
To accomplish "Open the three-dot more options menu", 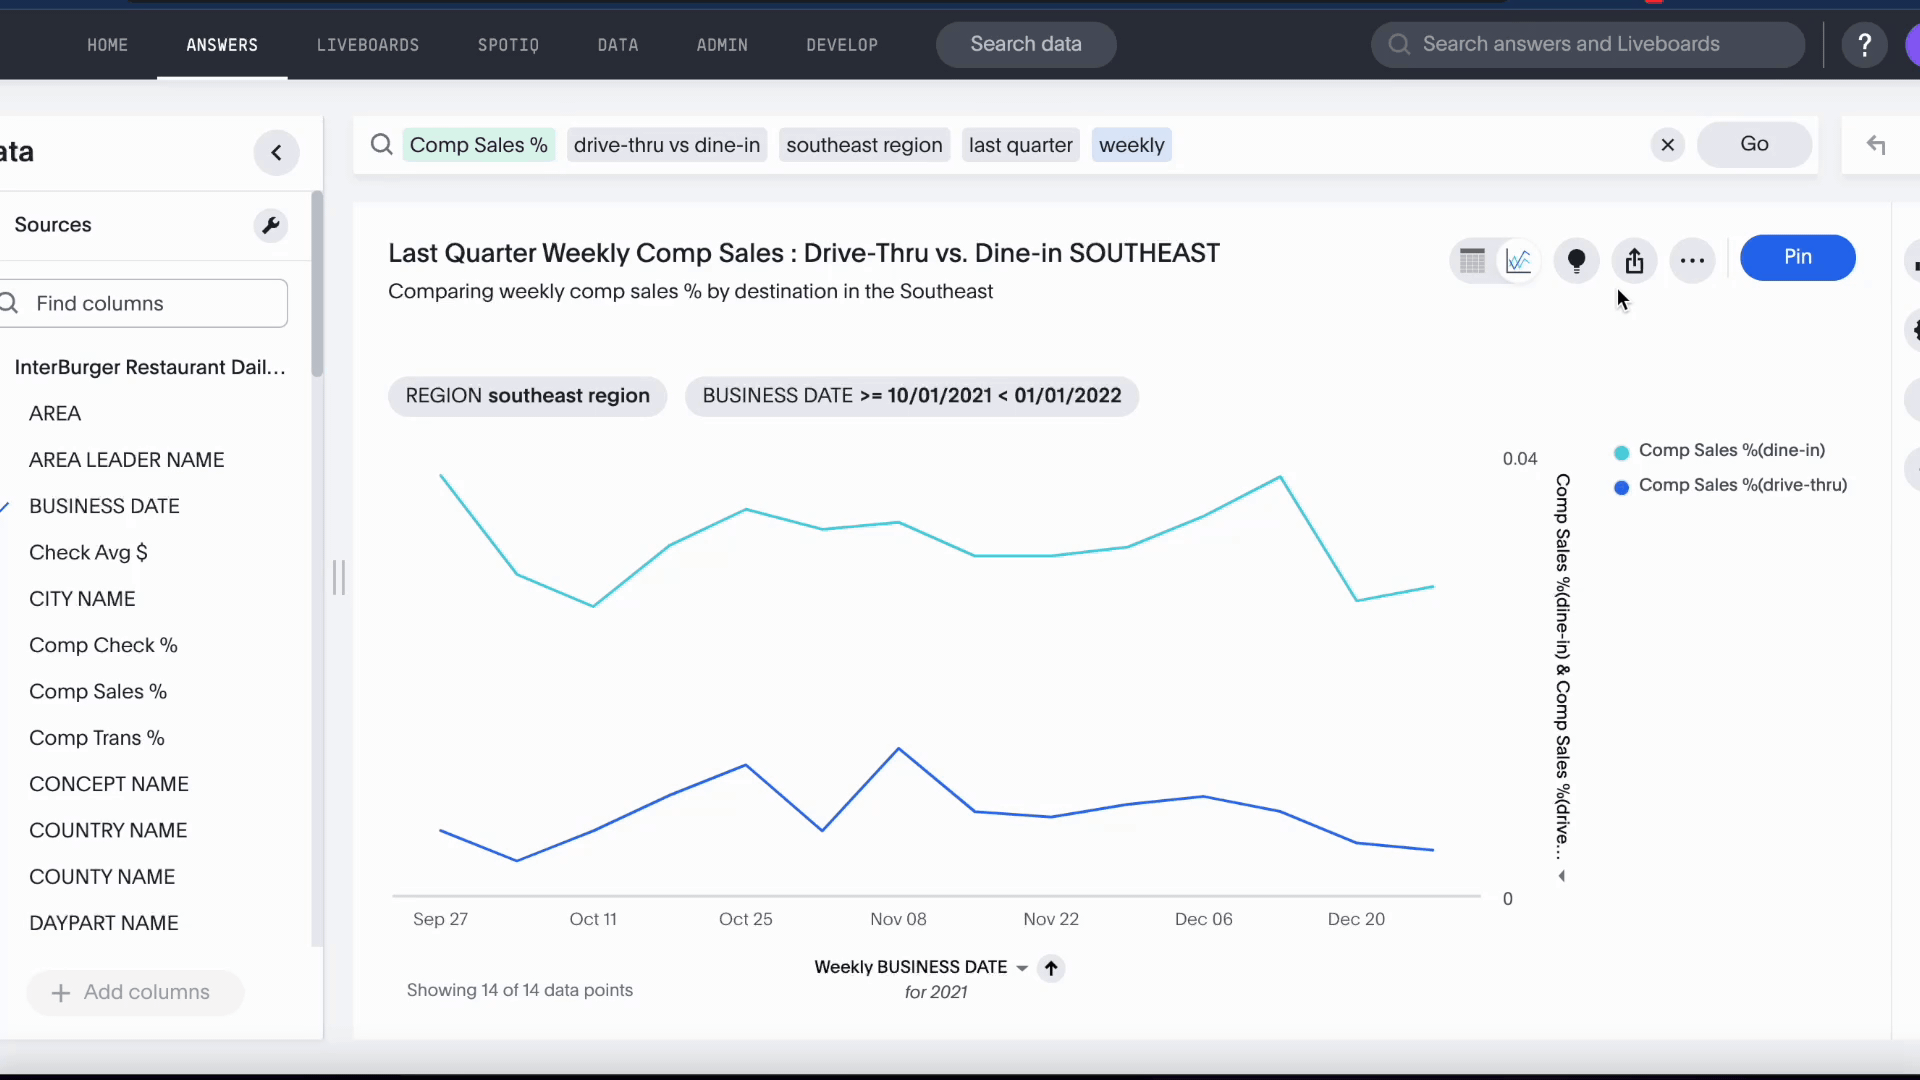I will (1692, 261).
